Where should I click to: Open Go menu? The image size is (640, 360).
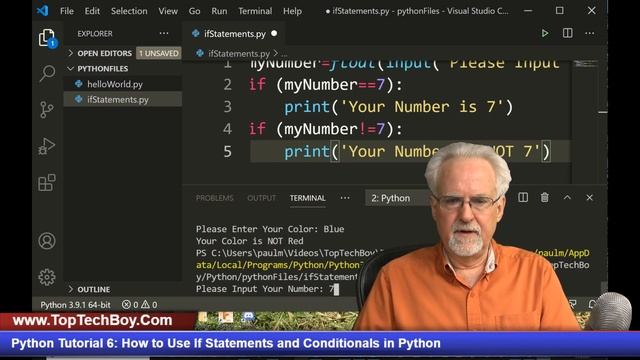(x=194, y=11)
